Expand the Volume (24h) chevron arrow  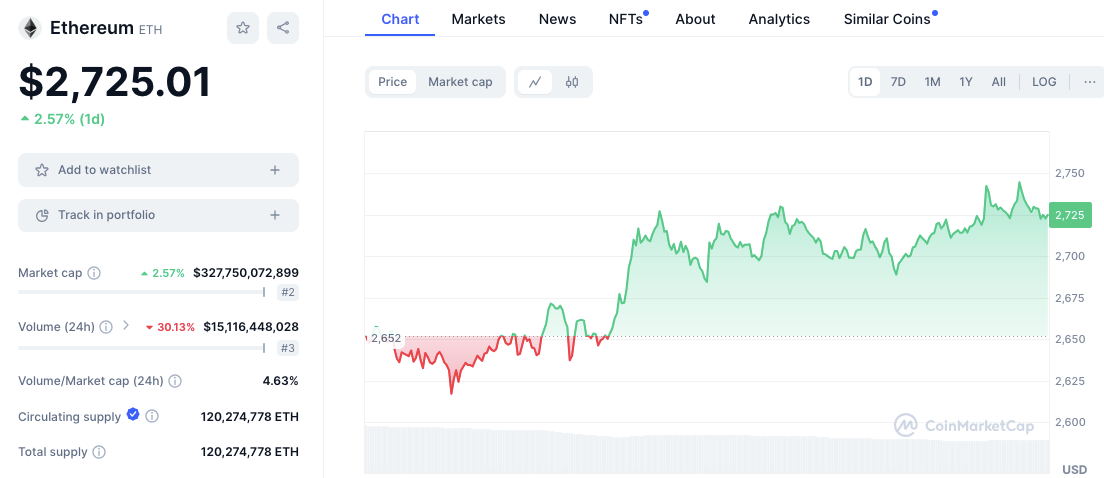click(126, 325)
